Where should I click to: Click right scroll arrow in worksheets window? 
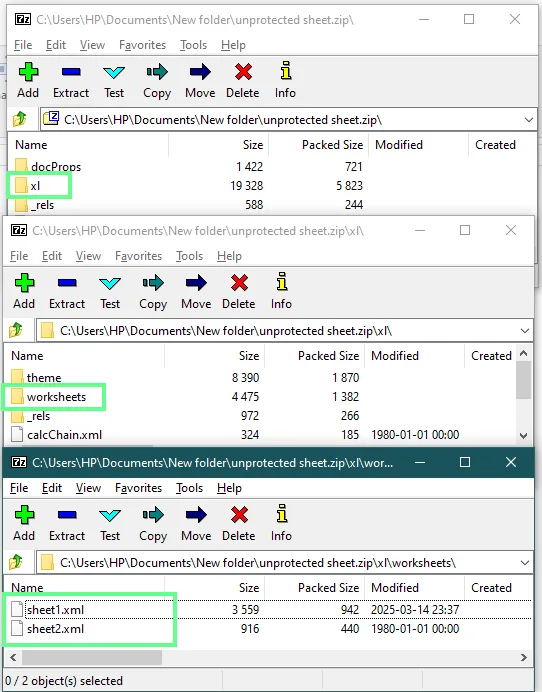click(523, 657)
